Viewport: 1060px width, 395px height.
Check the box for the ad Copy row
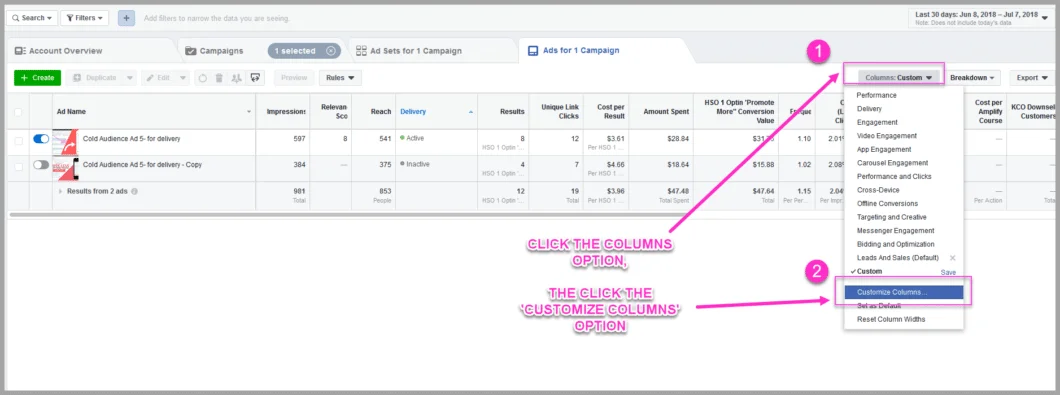pyautogui.click(x=18, y=166)
